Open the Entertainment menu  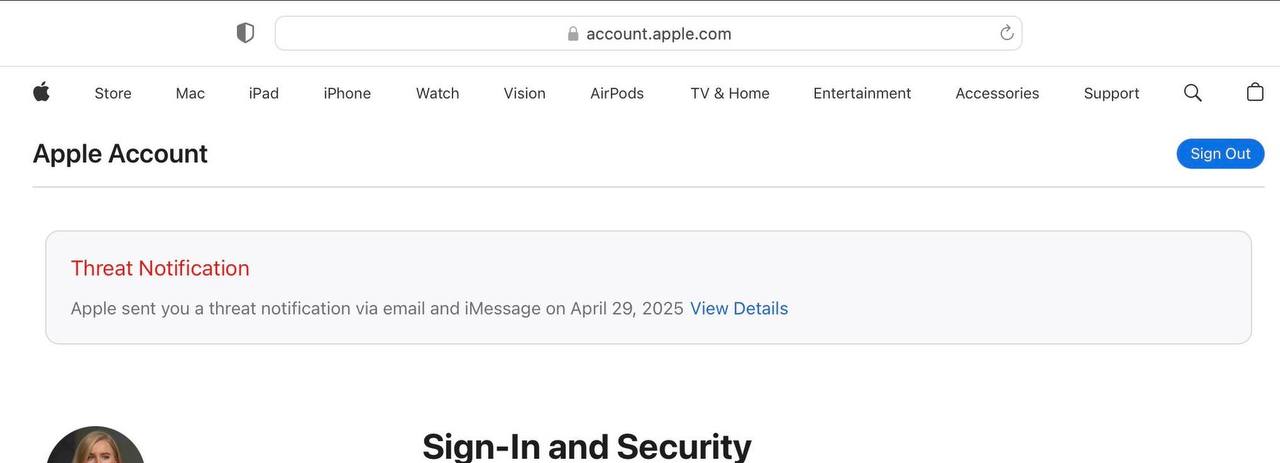click(862, 93)
